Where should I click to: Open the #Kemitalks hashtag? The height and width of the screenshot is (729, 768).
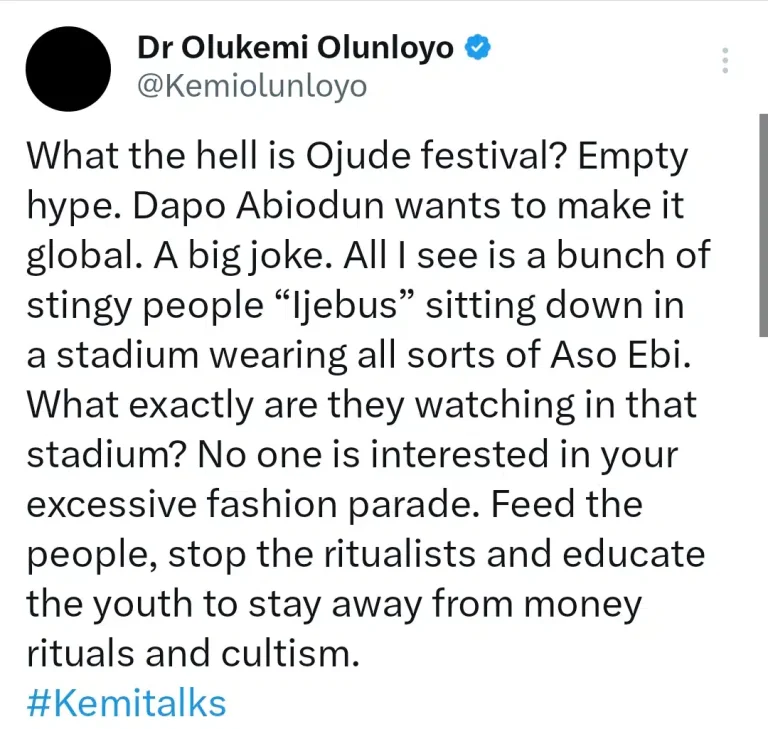(x=125, y=702)
